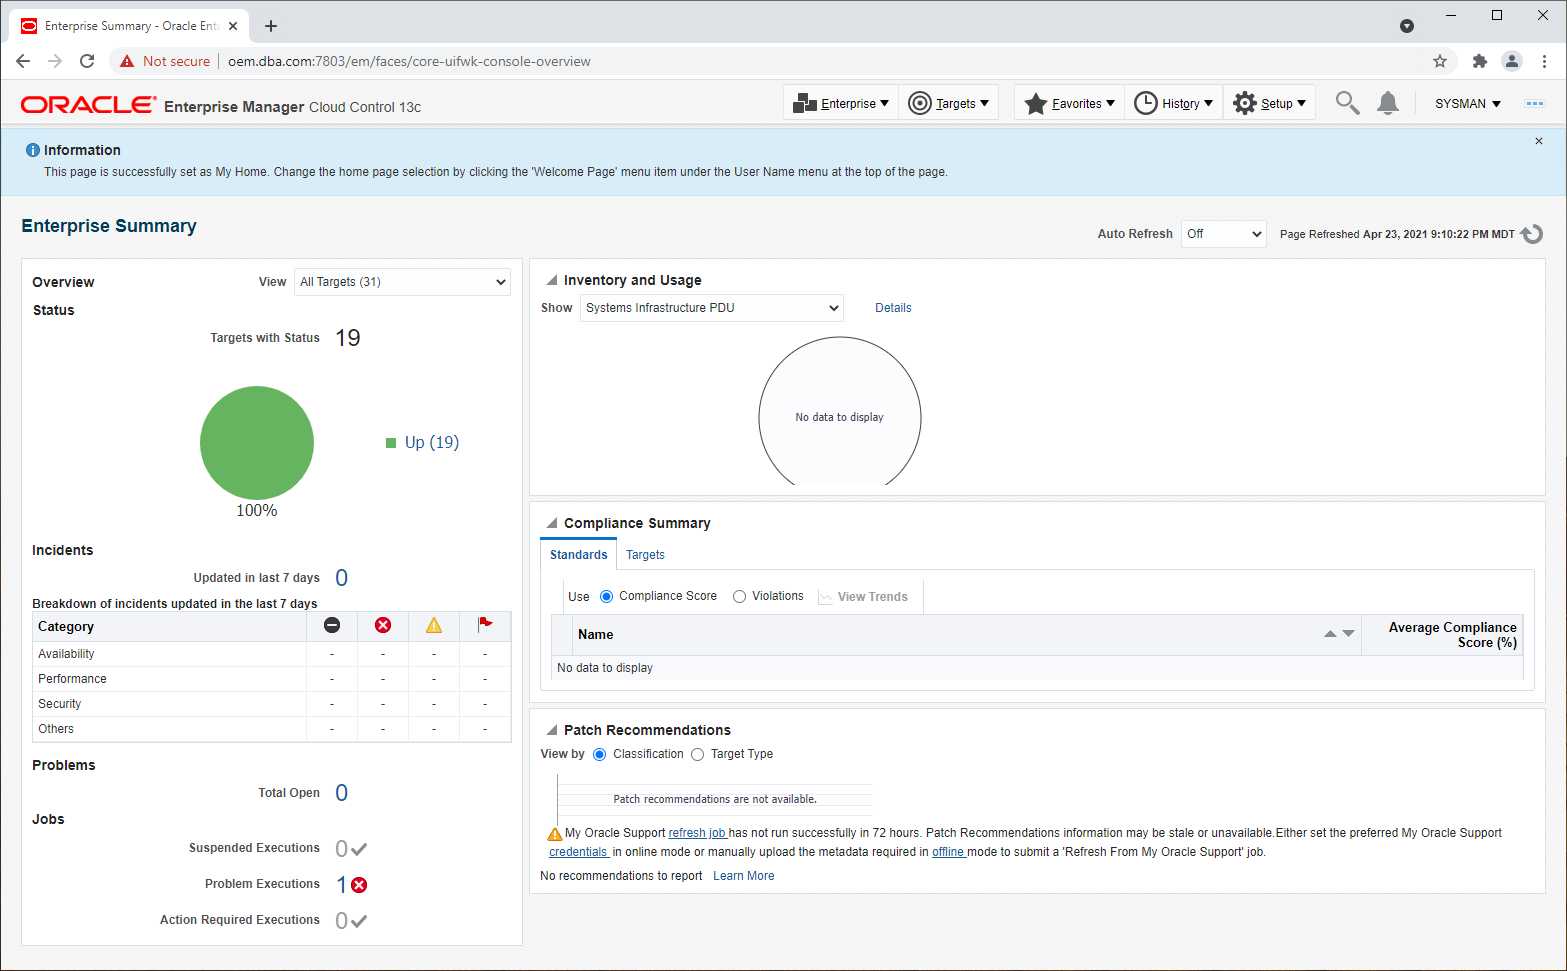Click the Others category row
1567x971 pixels.
click(x=271, y=729)
